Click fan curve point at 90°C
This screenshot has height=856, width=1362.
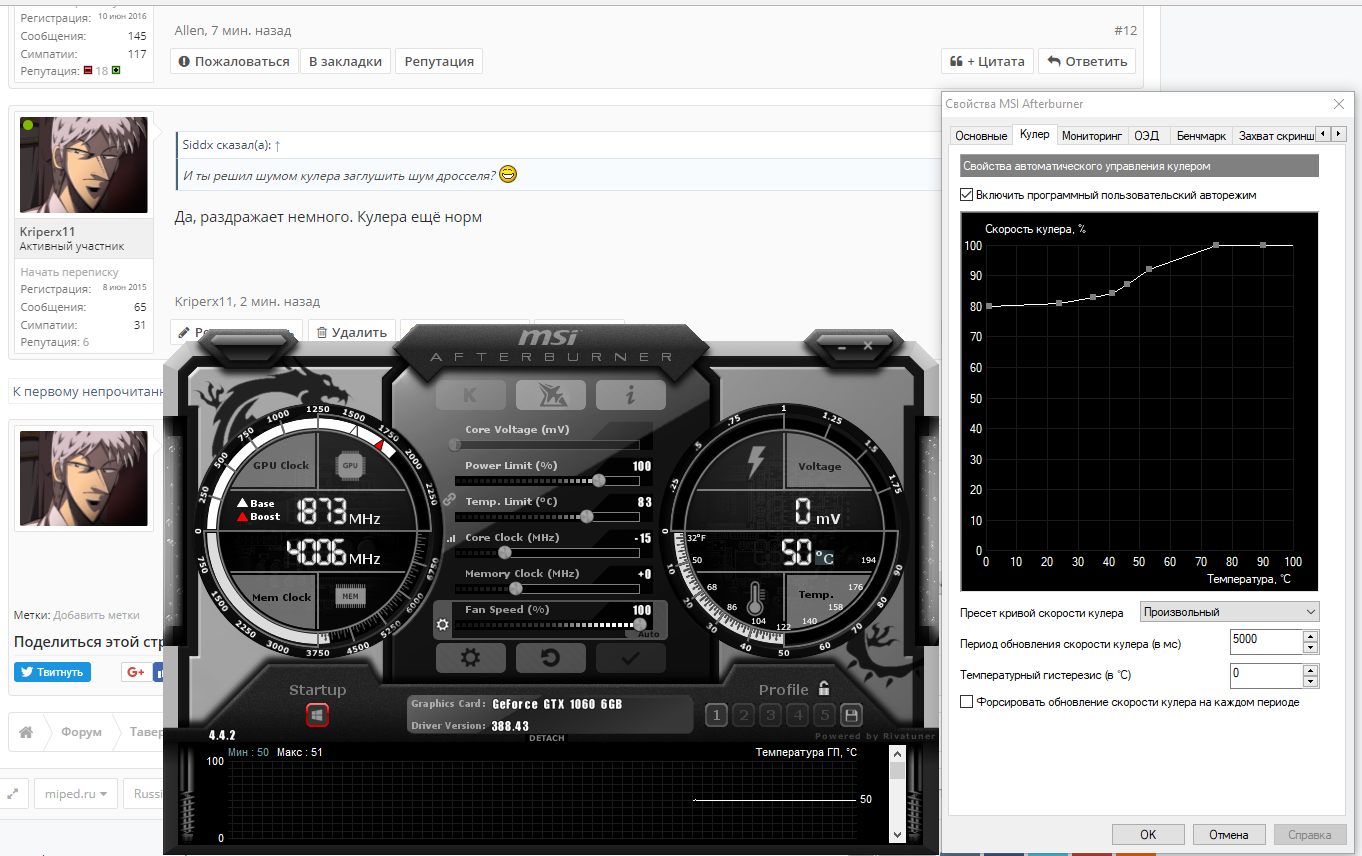1263,245
